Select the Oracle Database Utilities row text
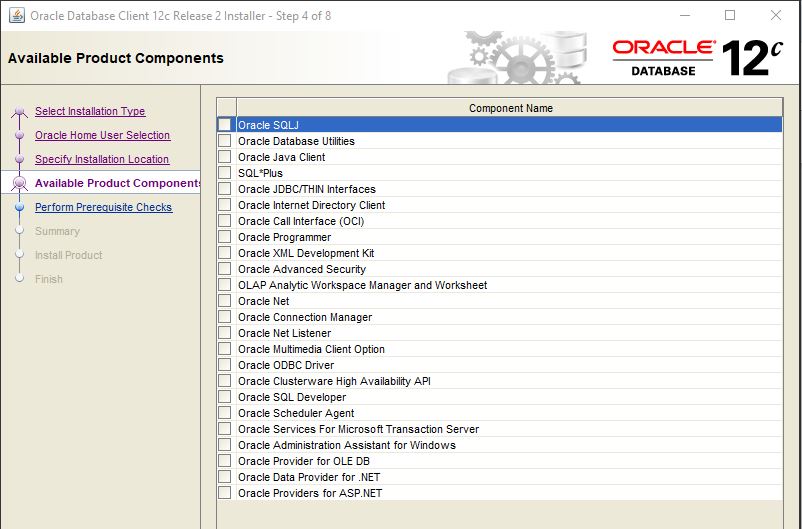 click(296, 141)
